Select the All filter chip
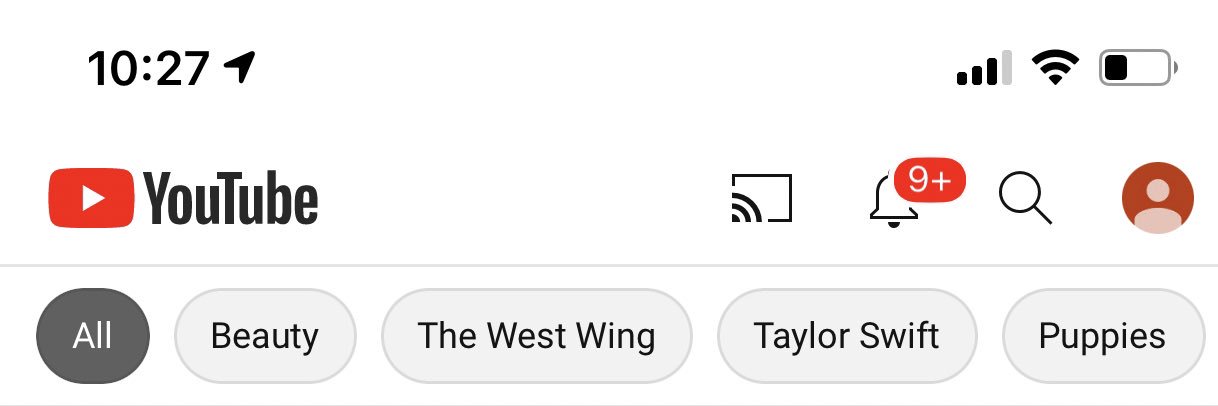The height and width of the screenshot is (406, 1218). click(92, 336)
